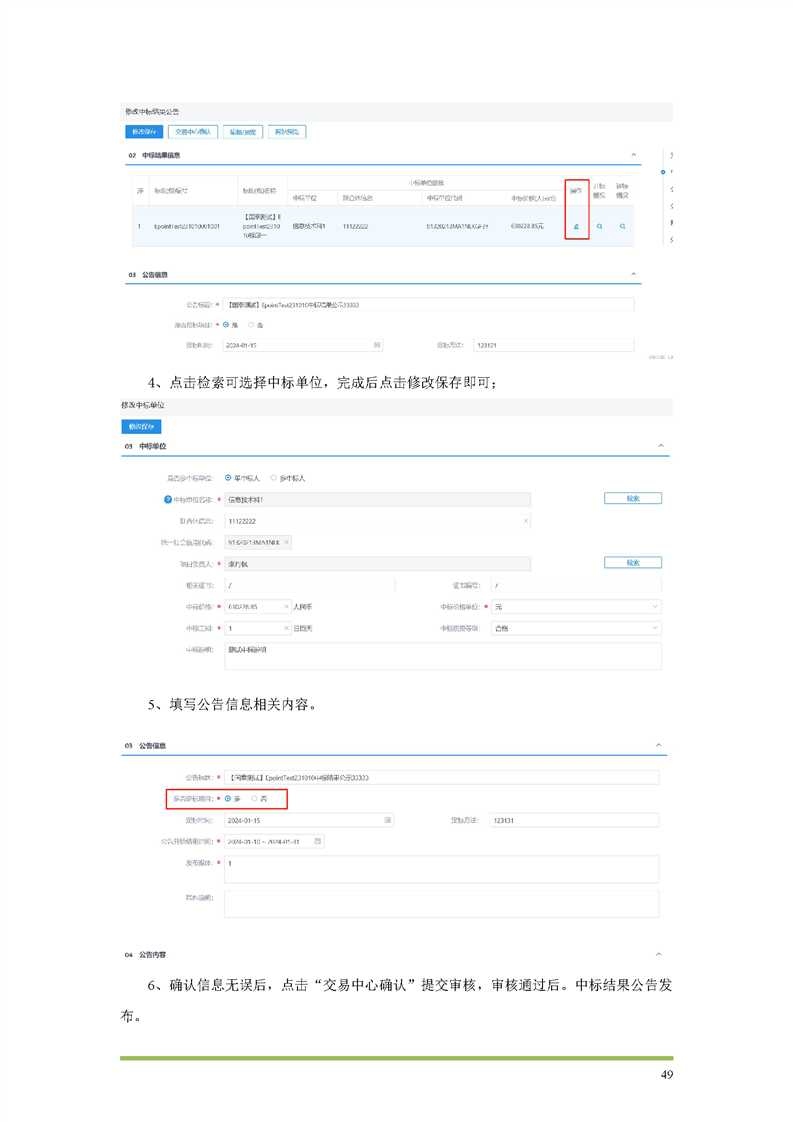Image resolution: width=793 pixels, height=1122 pixels.
Task: Click 修改保存 under 修改中标单位 heading
Action: [141, 426]
